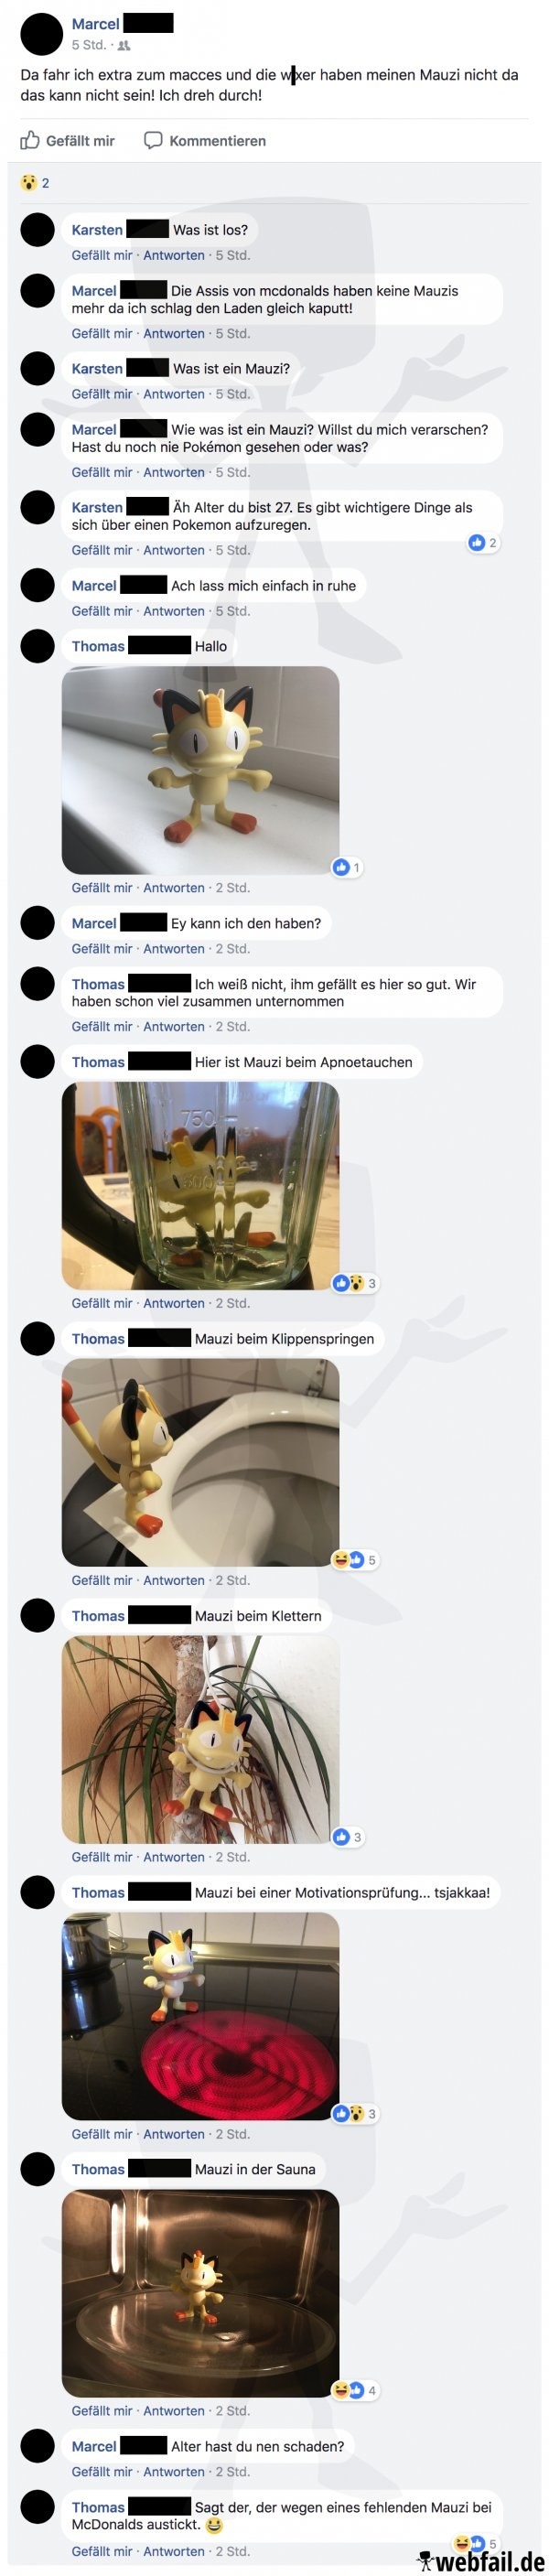
Task: View reactions on the Apnoetauchen photo
Action: [x=355, y=1283]
